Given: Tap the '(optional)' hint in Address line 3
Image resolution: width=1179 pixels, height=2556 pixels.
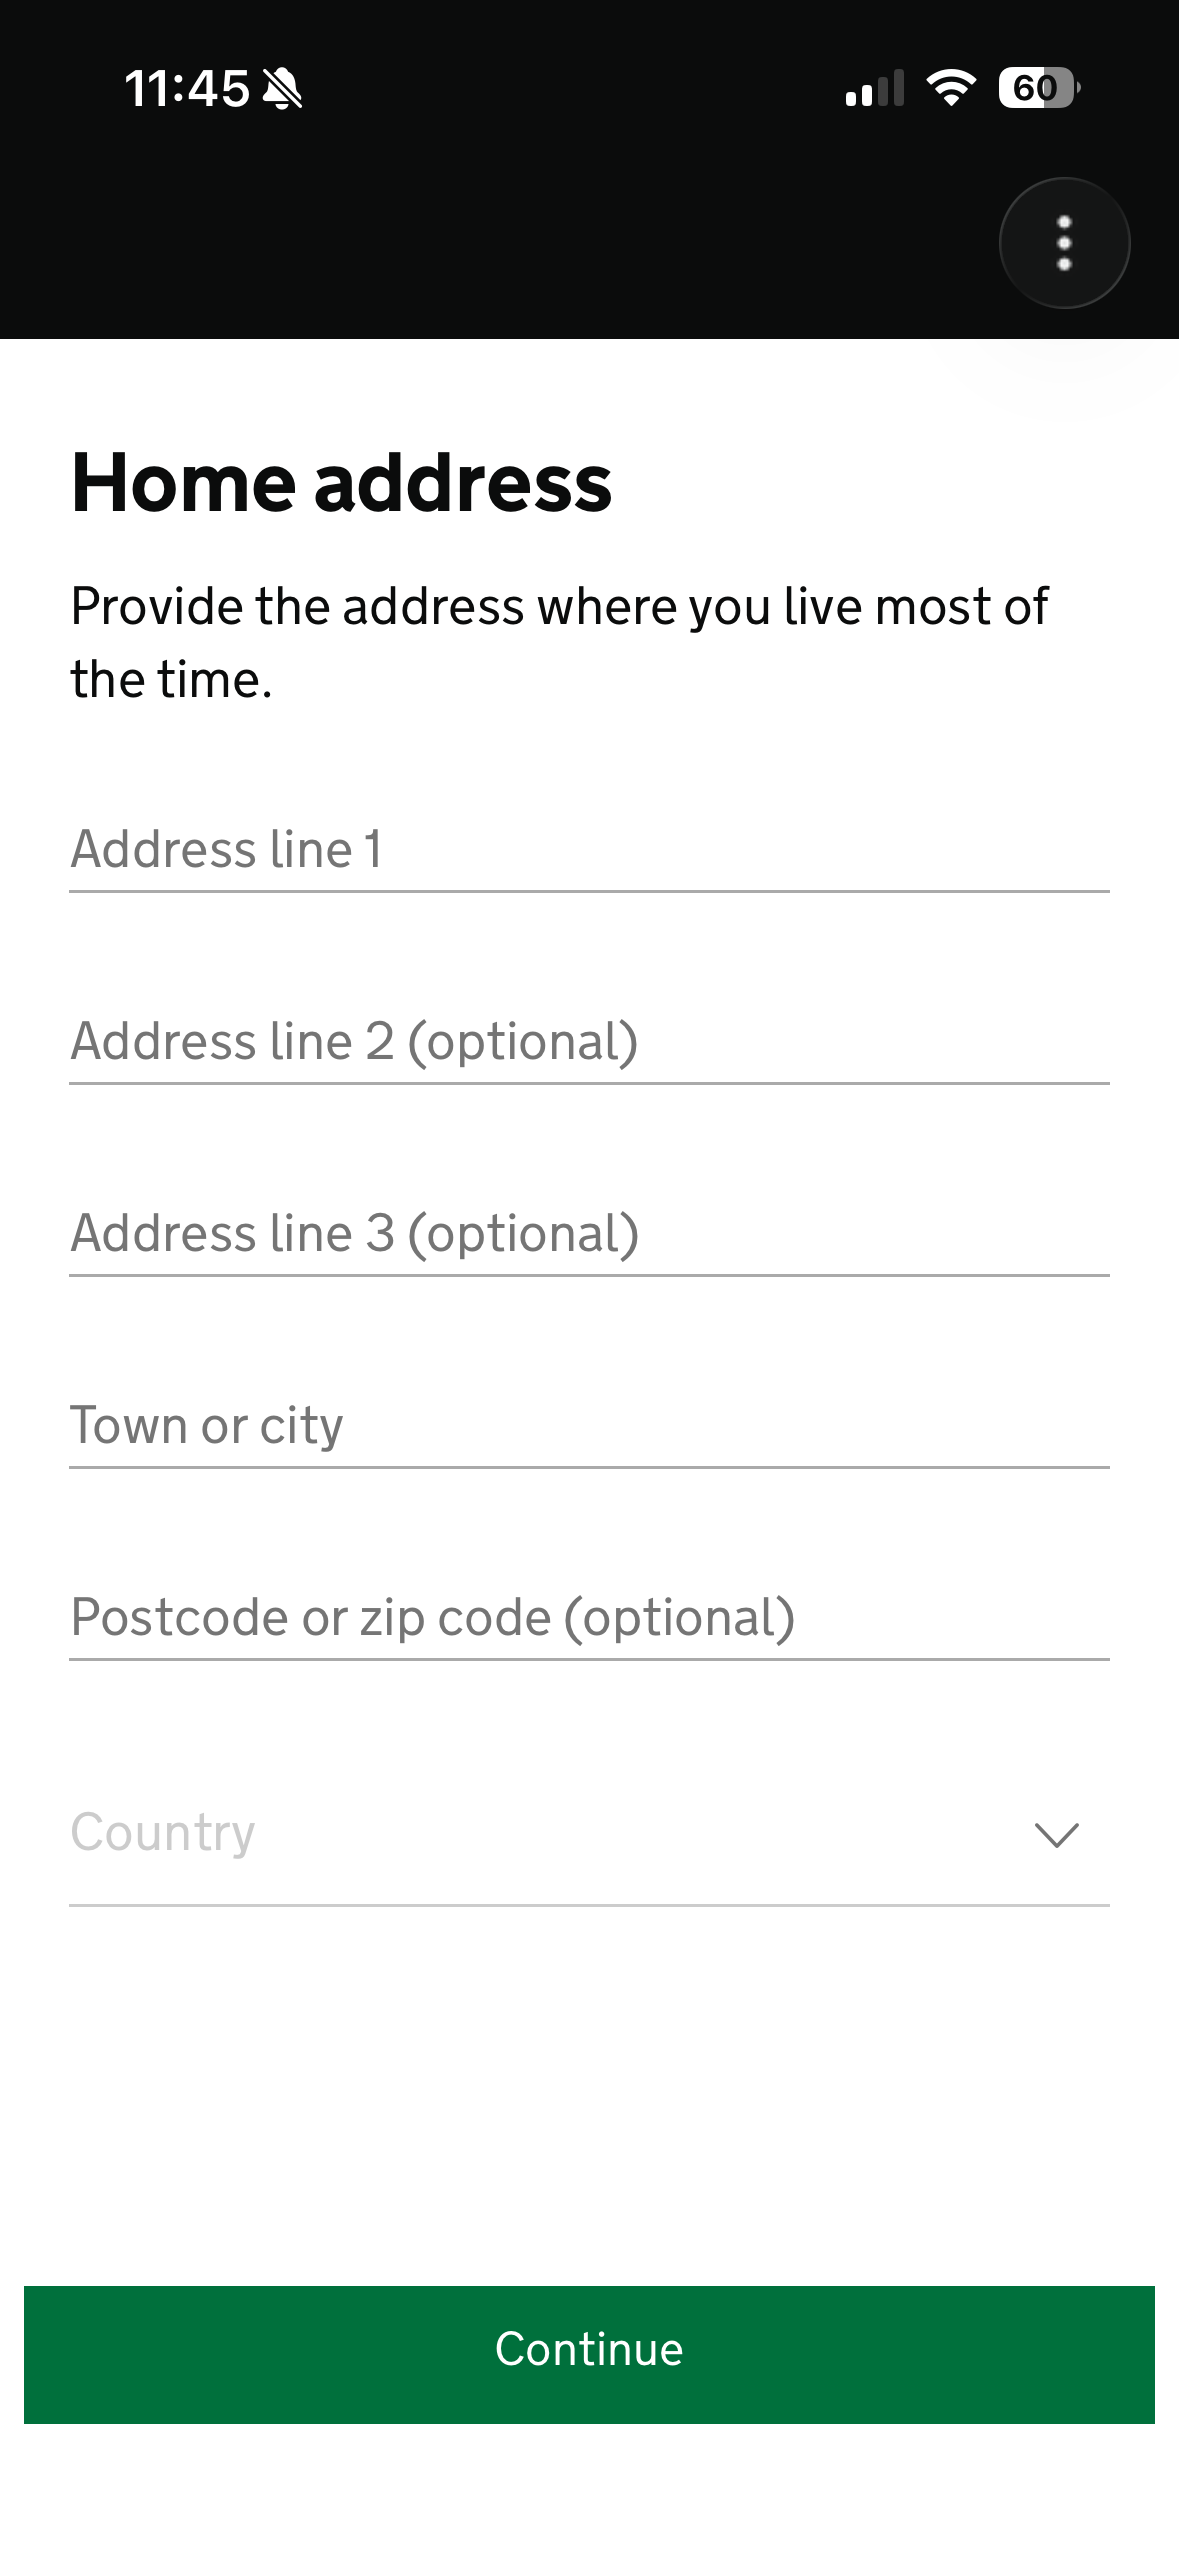Looking at the screenshot, I should [523, 1234].
